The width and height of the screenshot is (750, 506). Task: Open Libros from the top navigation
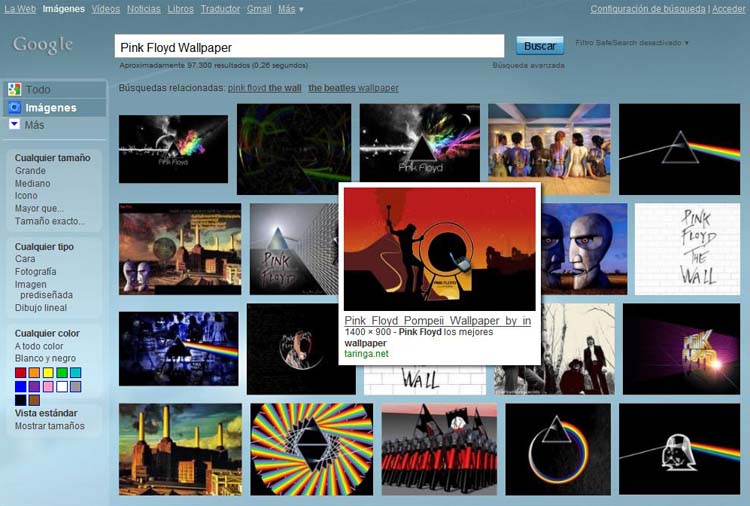click(x=181, y=9)
